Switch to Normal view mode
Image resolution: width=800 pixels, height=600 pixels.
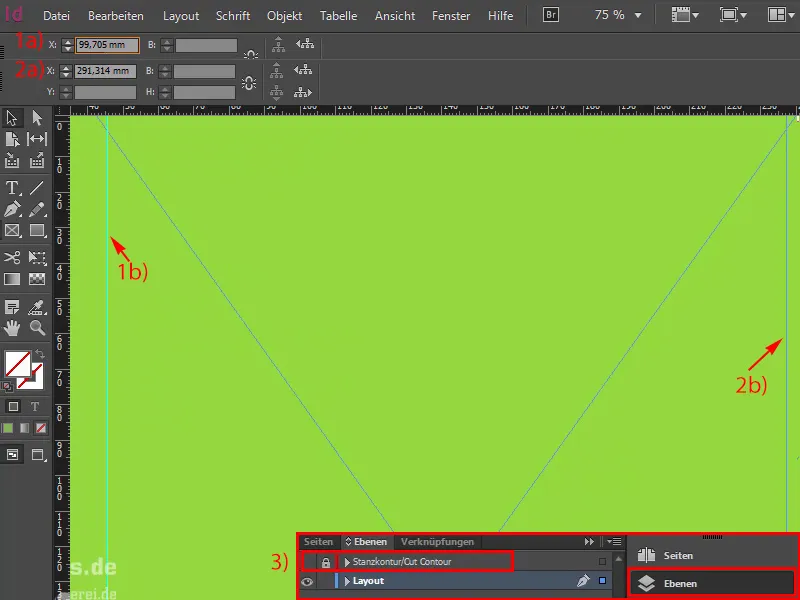(x=12, y=454)
